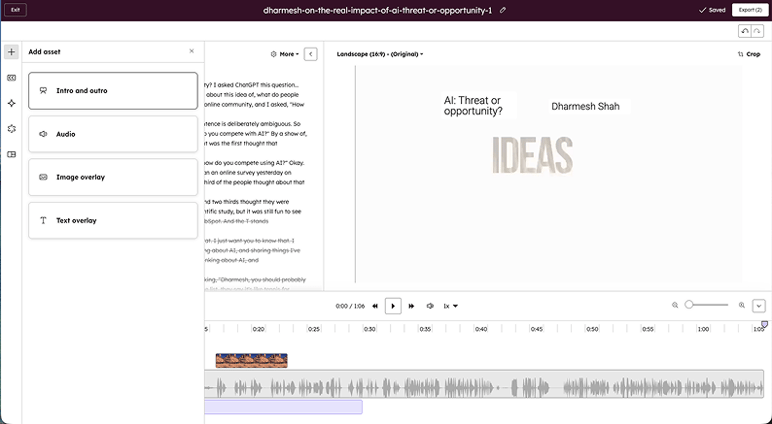Screen dimensions: 772x424
Task: Click the undo arrow
Action: (x=744, y=31)
